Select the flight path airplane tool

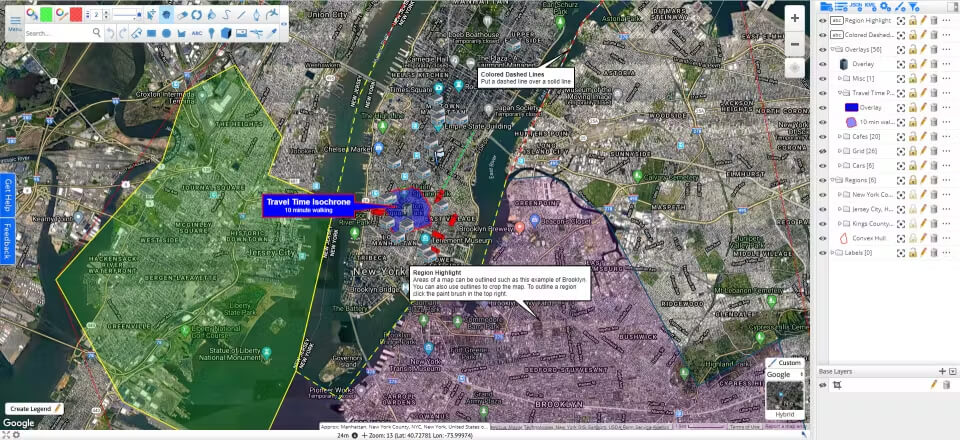(x=272, y=15)
